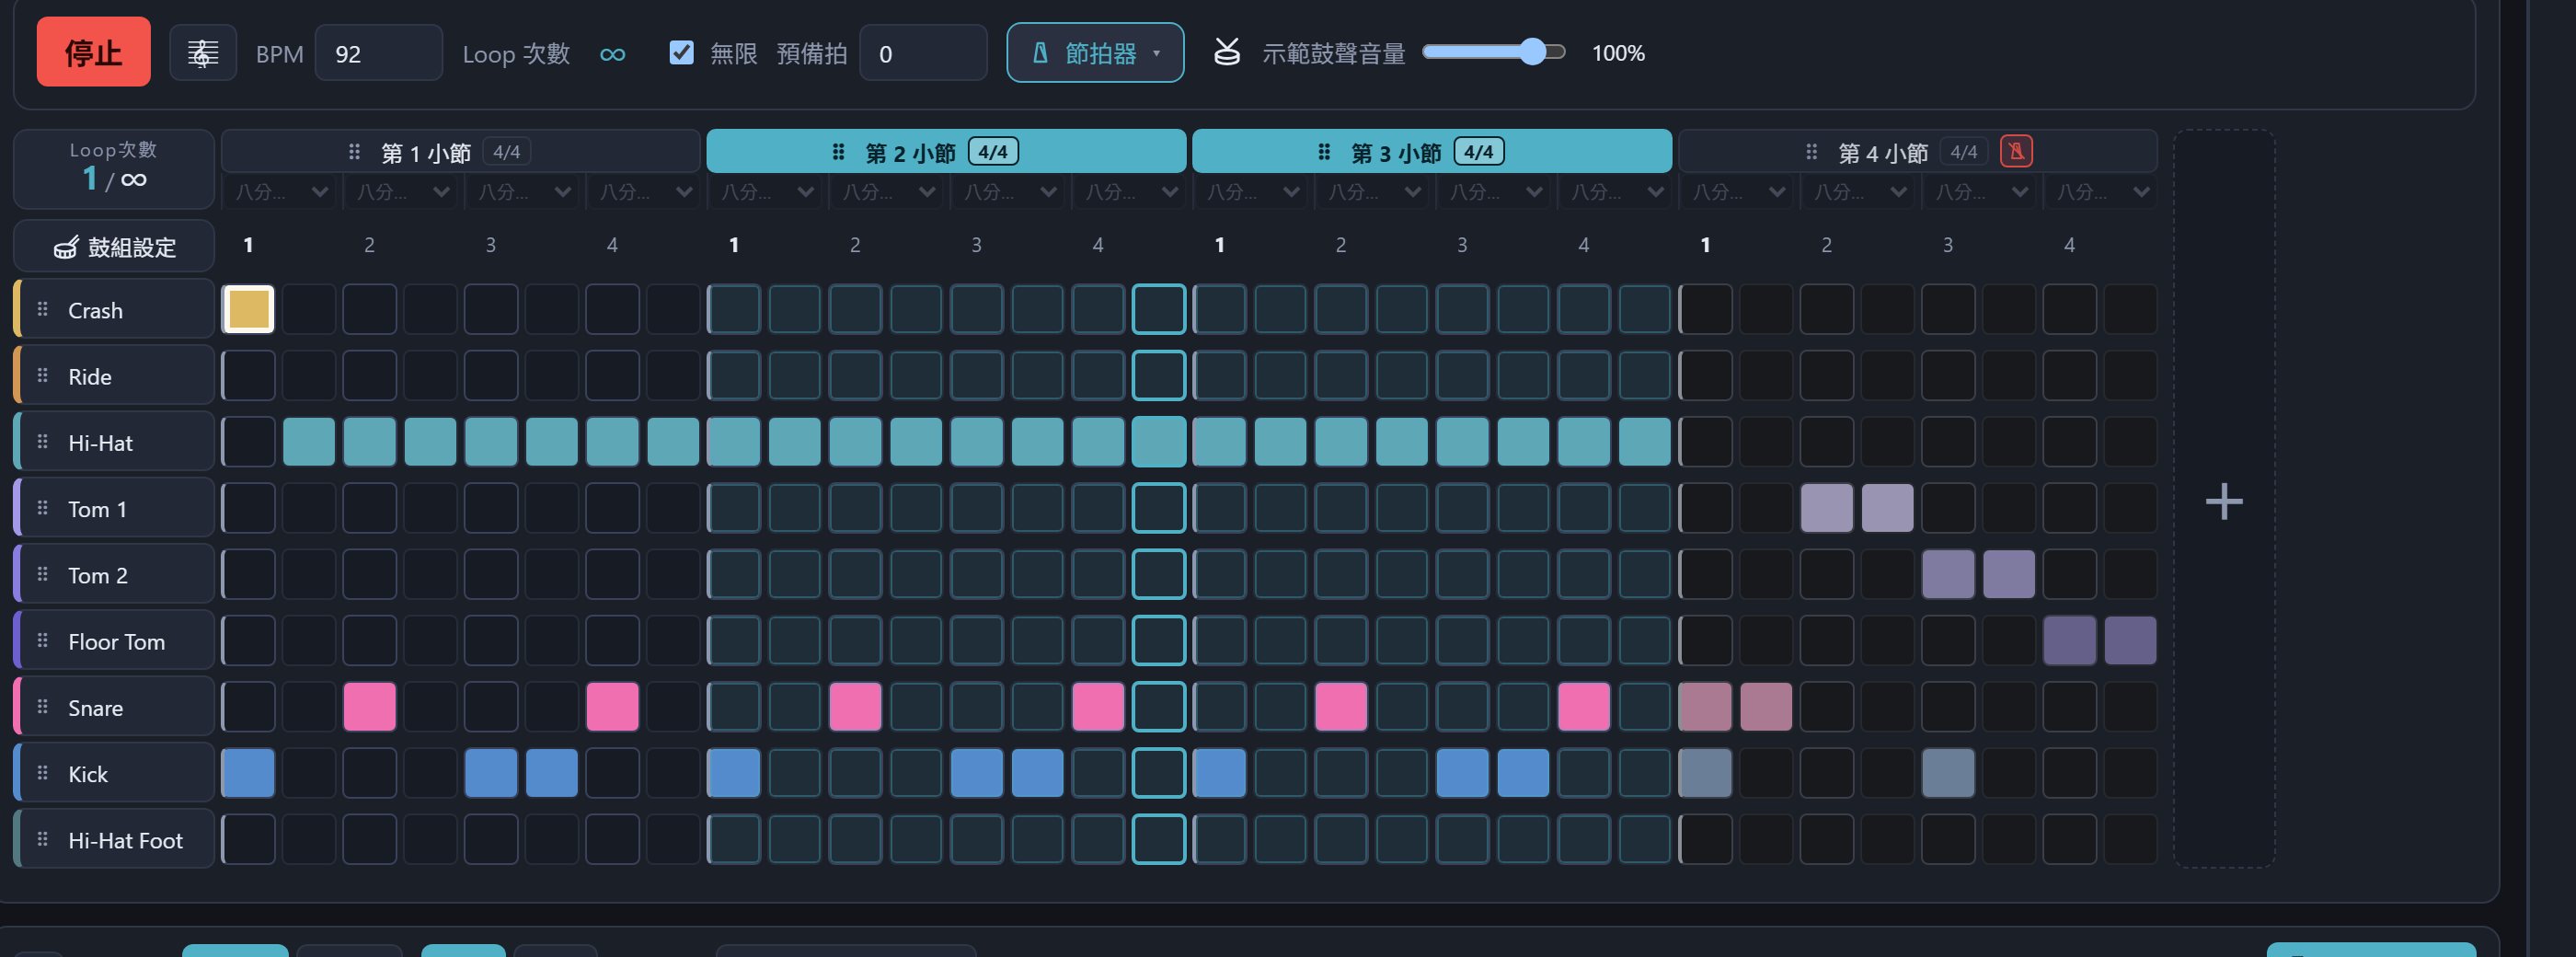Select the 第 3 小節 measure header
Viewport: 2576px width, 957px height.
pyautogui.click(x=1432, y=151)
